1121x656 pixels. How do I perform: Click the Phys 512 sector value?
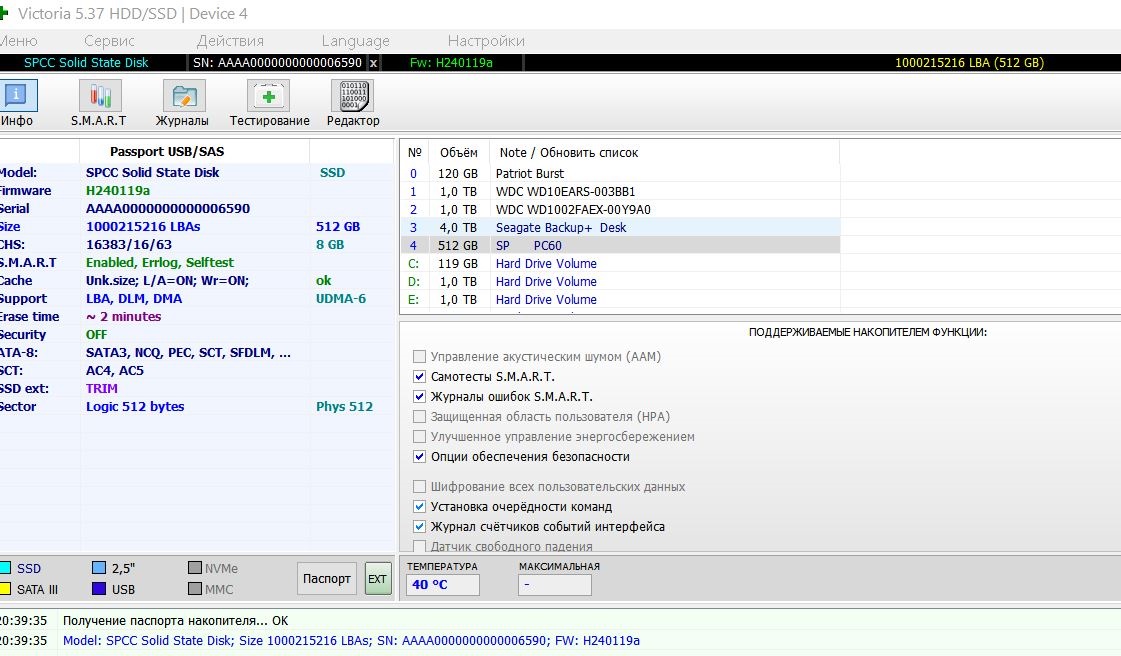coord(345,407)
